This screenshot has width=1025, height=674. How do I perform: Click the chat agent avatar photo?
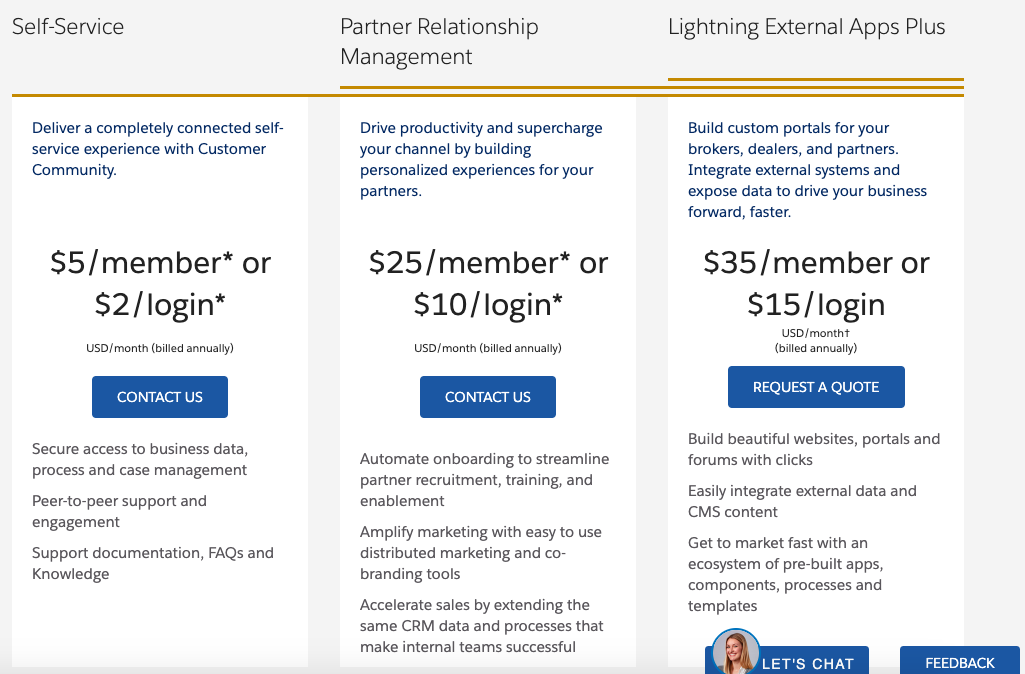click(735, 652)
